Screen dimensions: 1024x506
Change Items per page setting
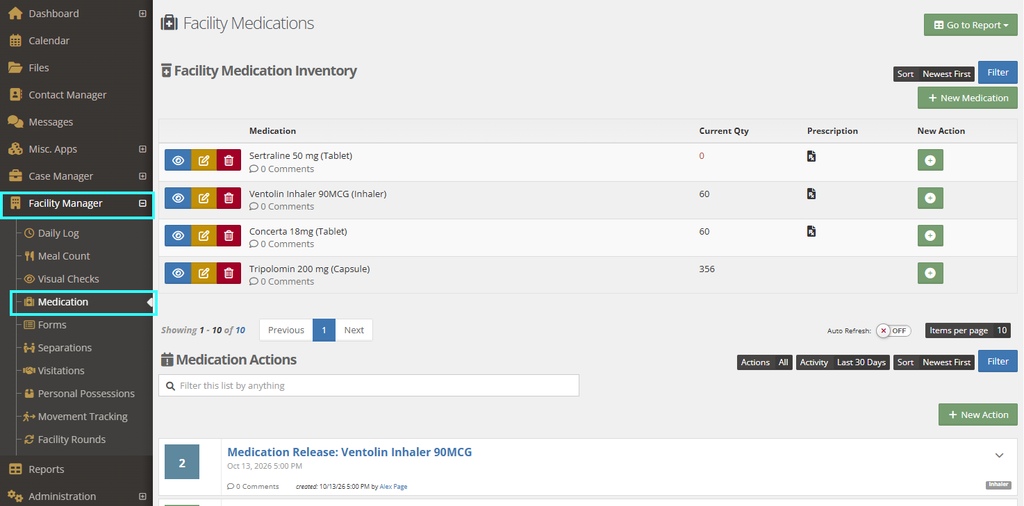tap(968, 330)
